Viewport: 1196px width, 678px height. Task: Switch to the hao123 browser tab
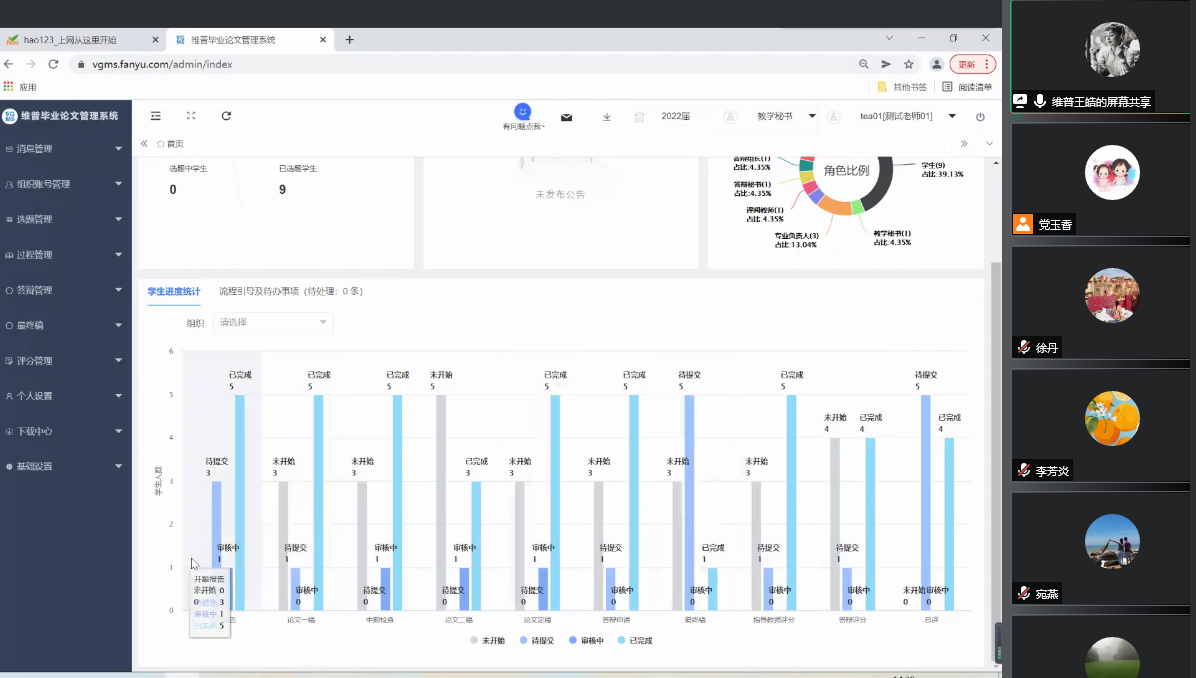(80, 40)
